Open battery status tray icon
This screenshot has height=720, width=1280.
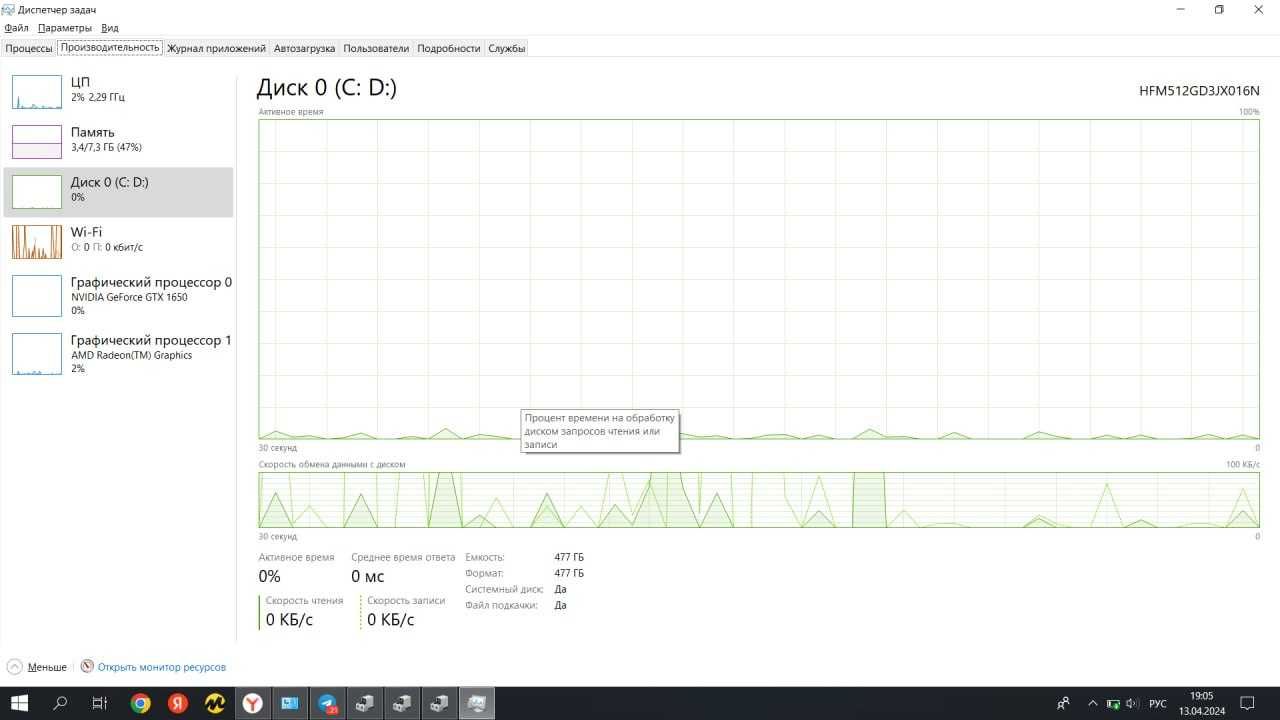coord(1113,703)
